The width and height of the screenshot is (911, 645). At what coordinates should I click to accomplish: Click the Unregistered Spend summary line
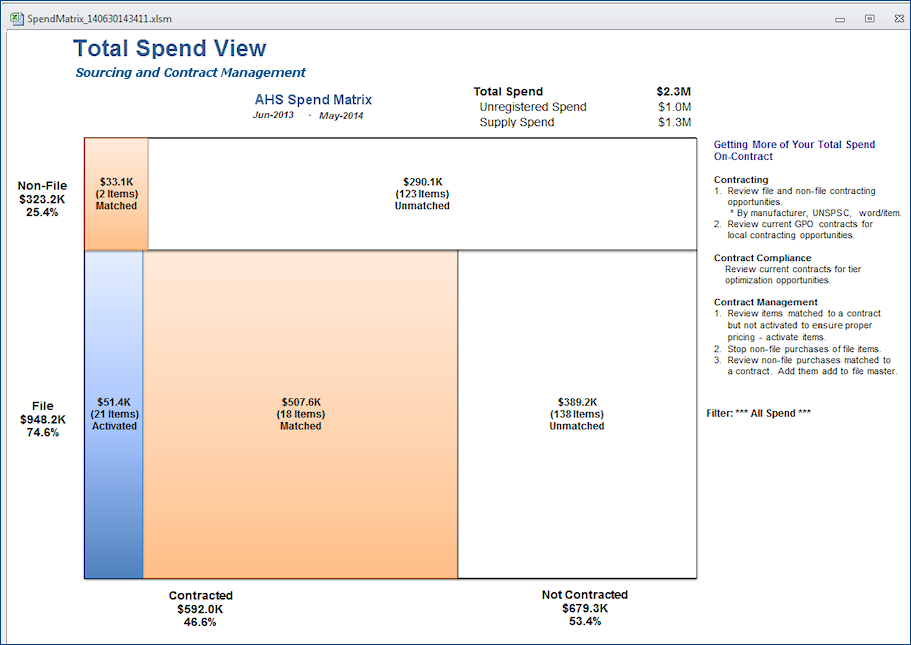pyautogui.click(x=533, y=107)
